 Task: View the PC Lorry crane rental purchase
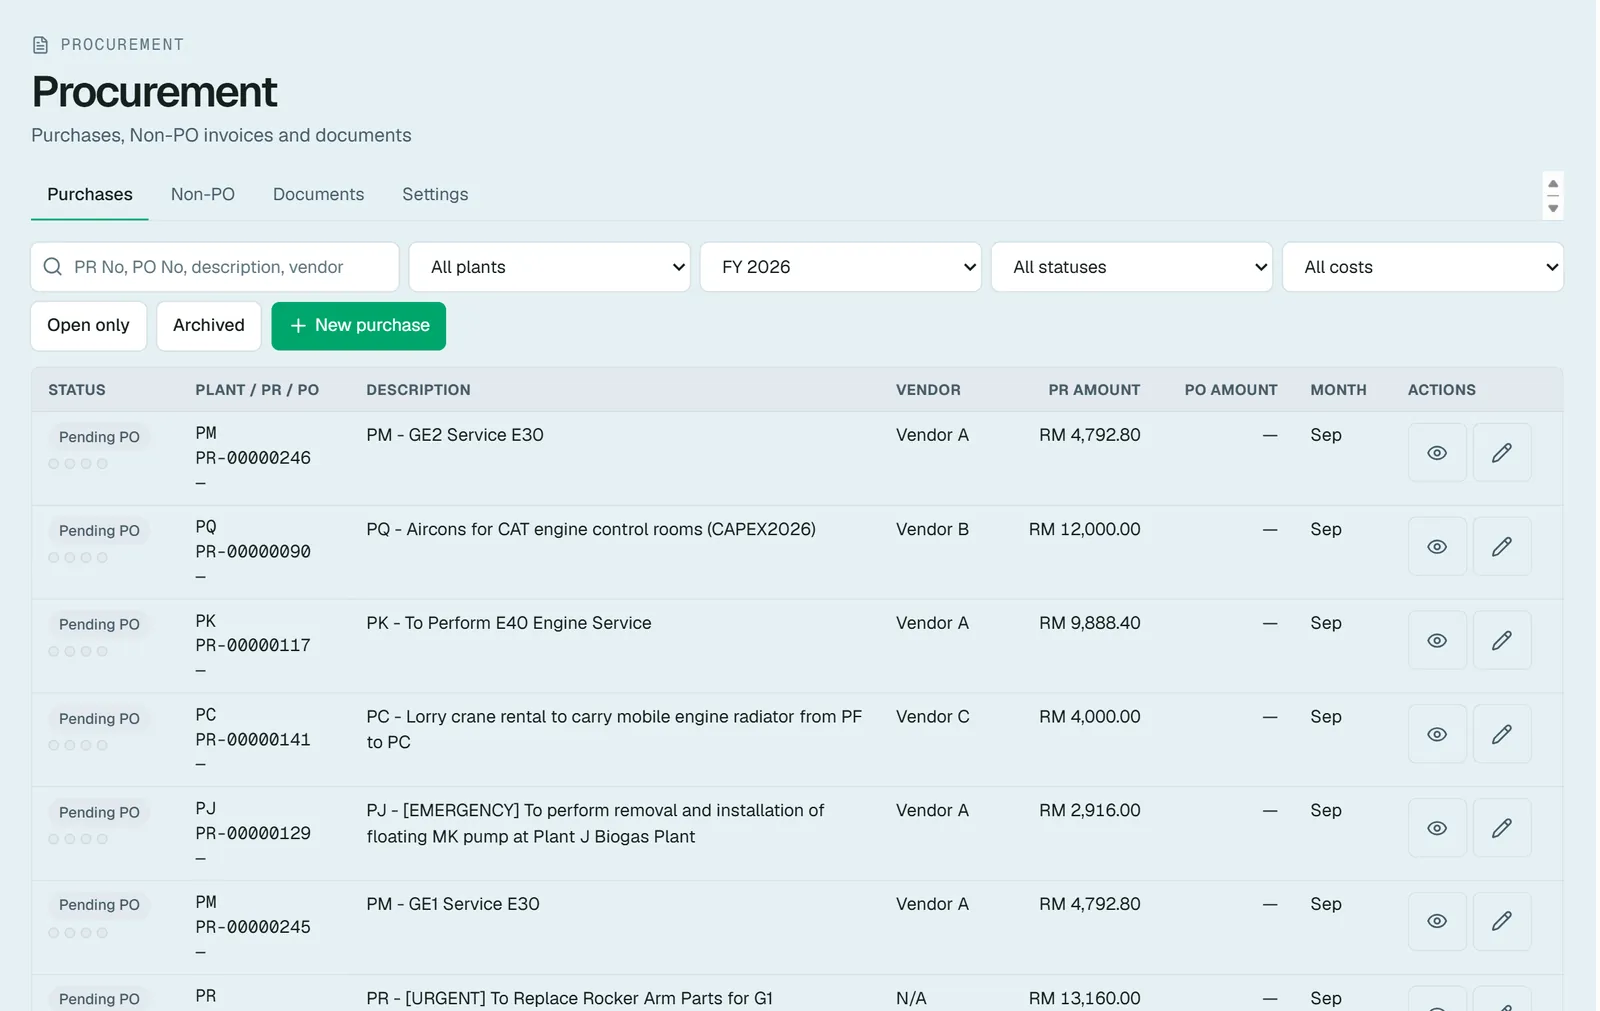[x=1437, y=735]
